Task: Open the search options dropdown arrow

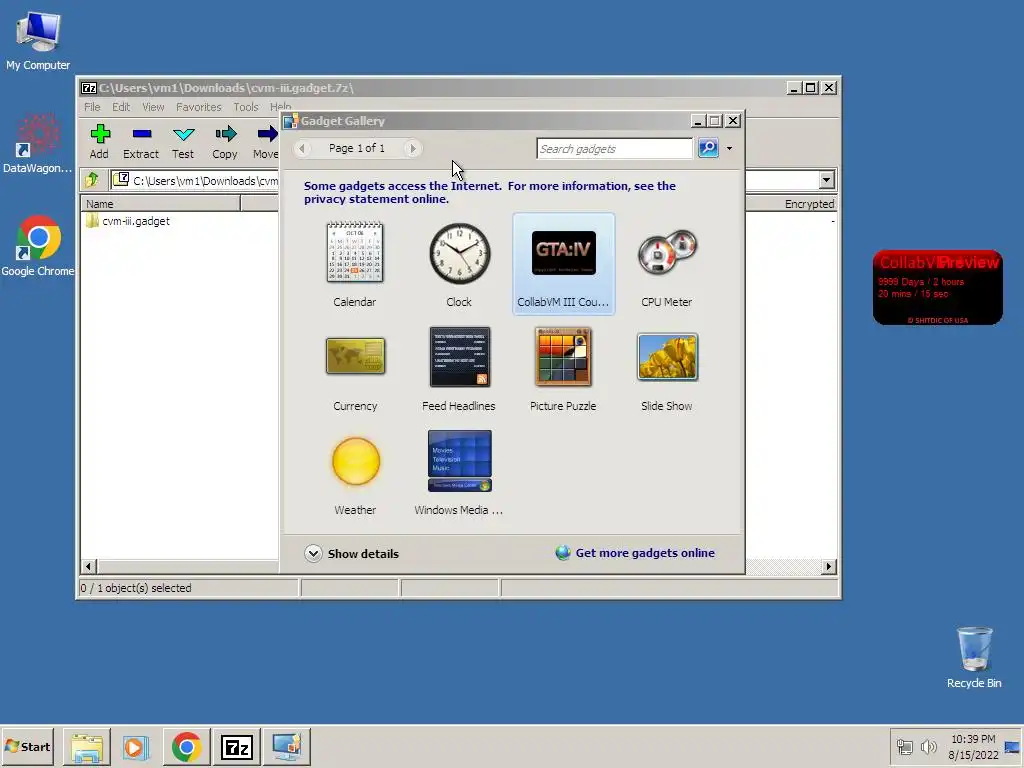Action: point(729,148)
